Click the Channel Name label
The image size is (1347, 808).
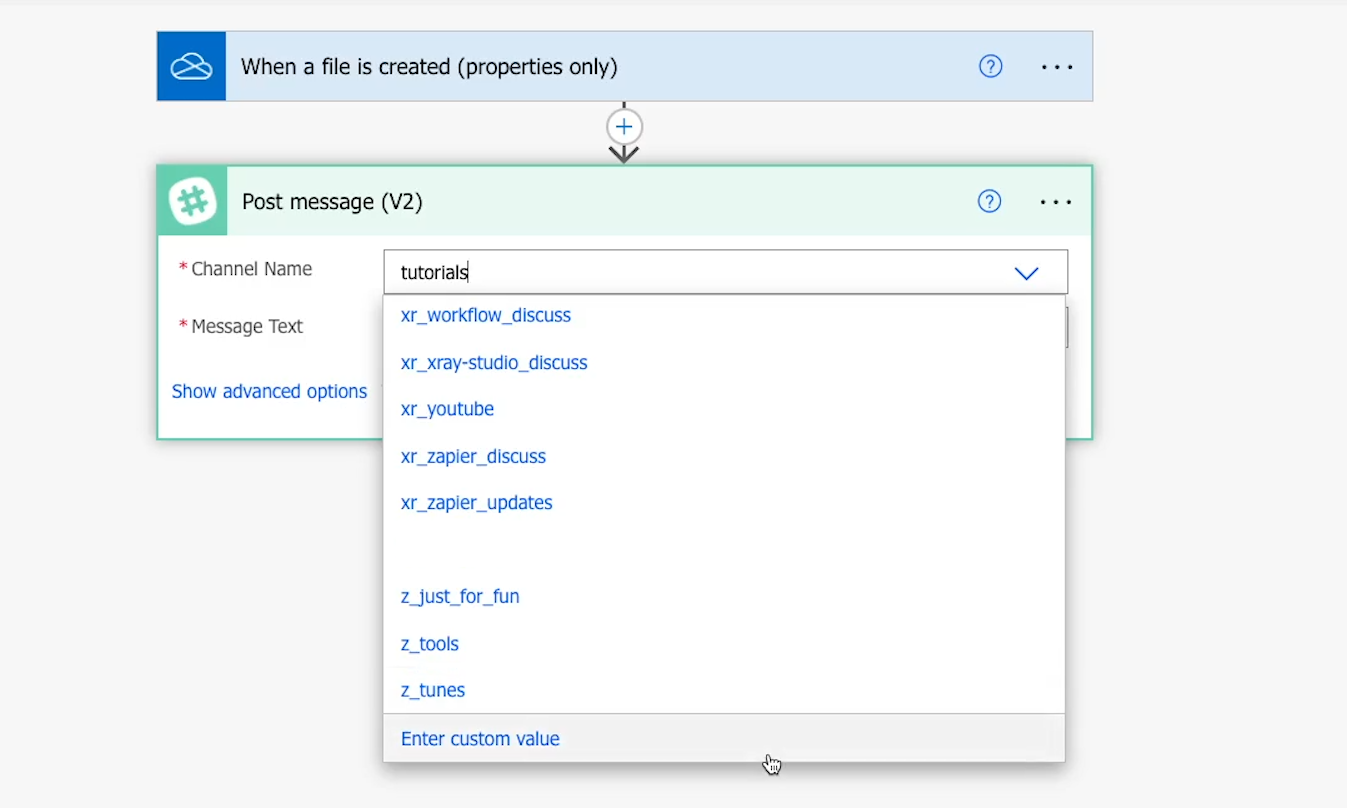[x=251, y=269]
